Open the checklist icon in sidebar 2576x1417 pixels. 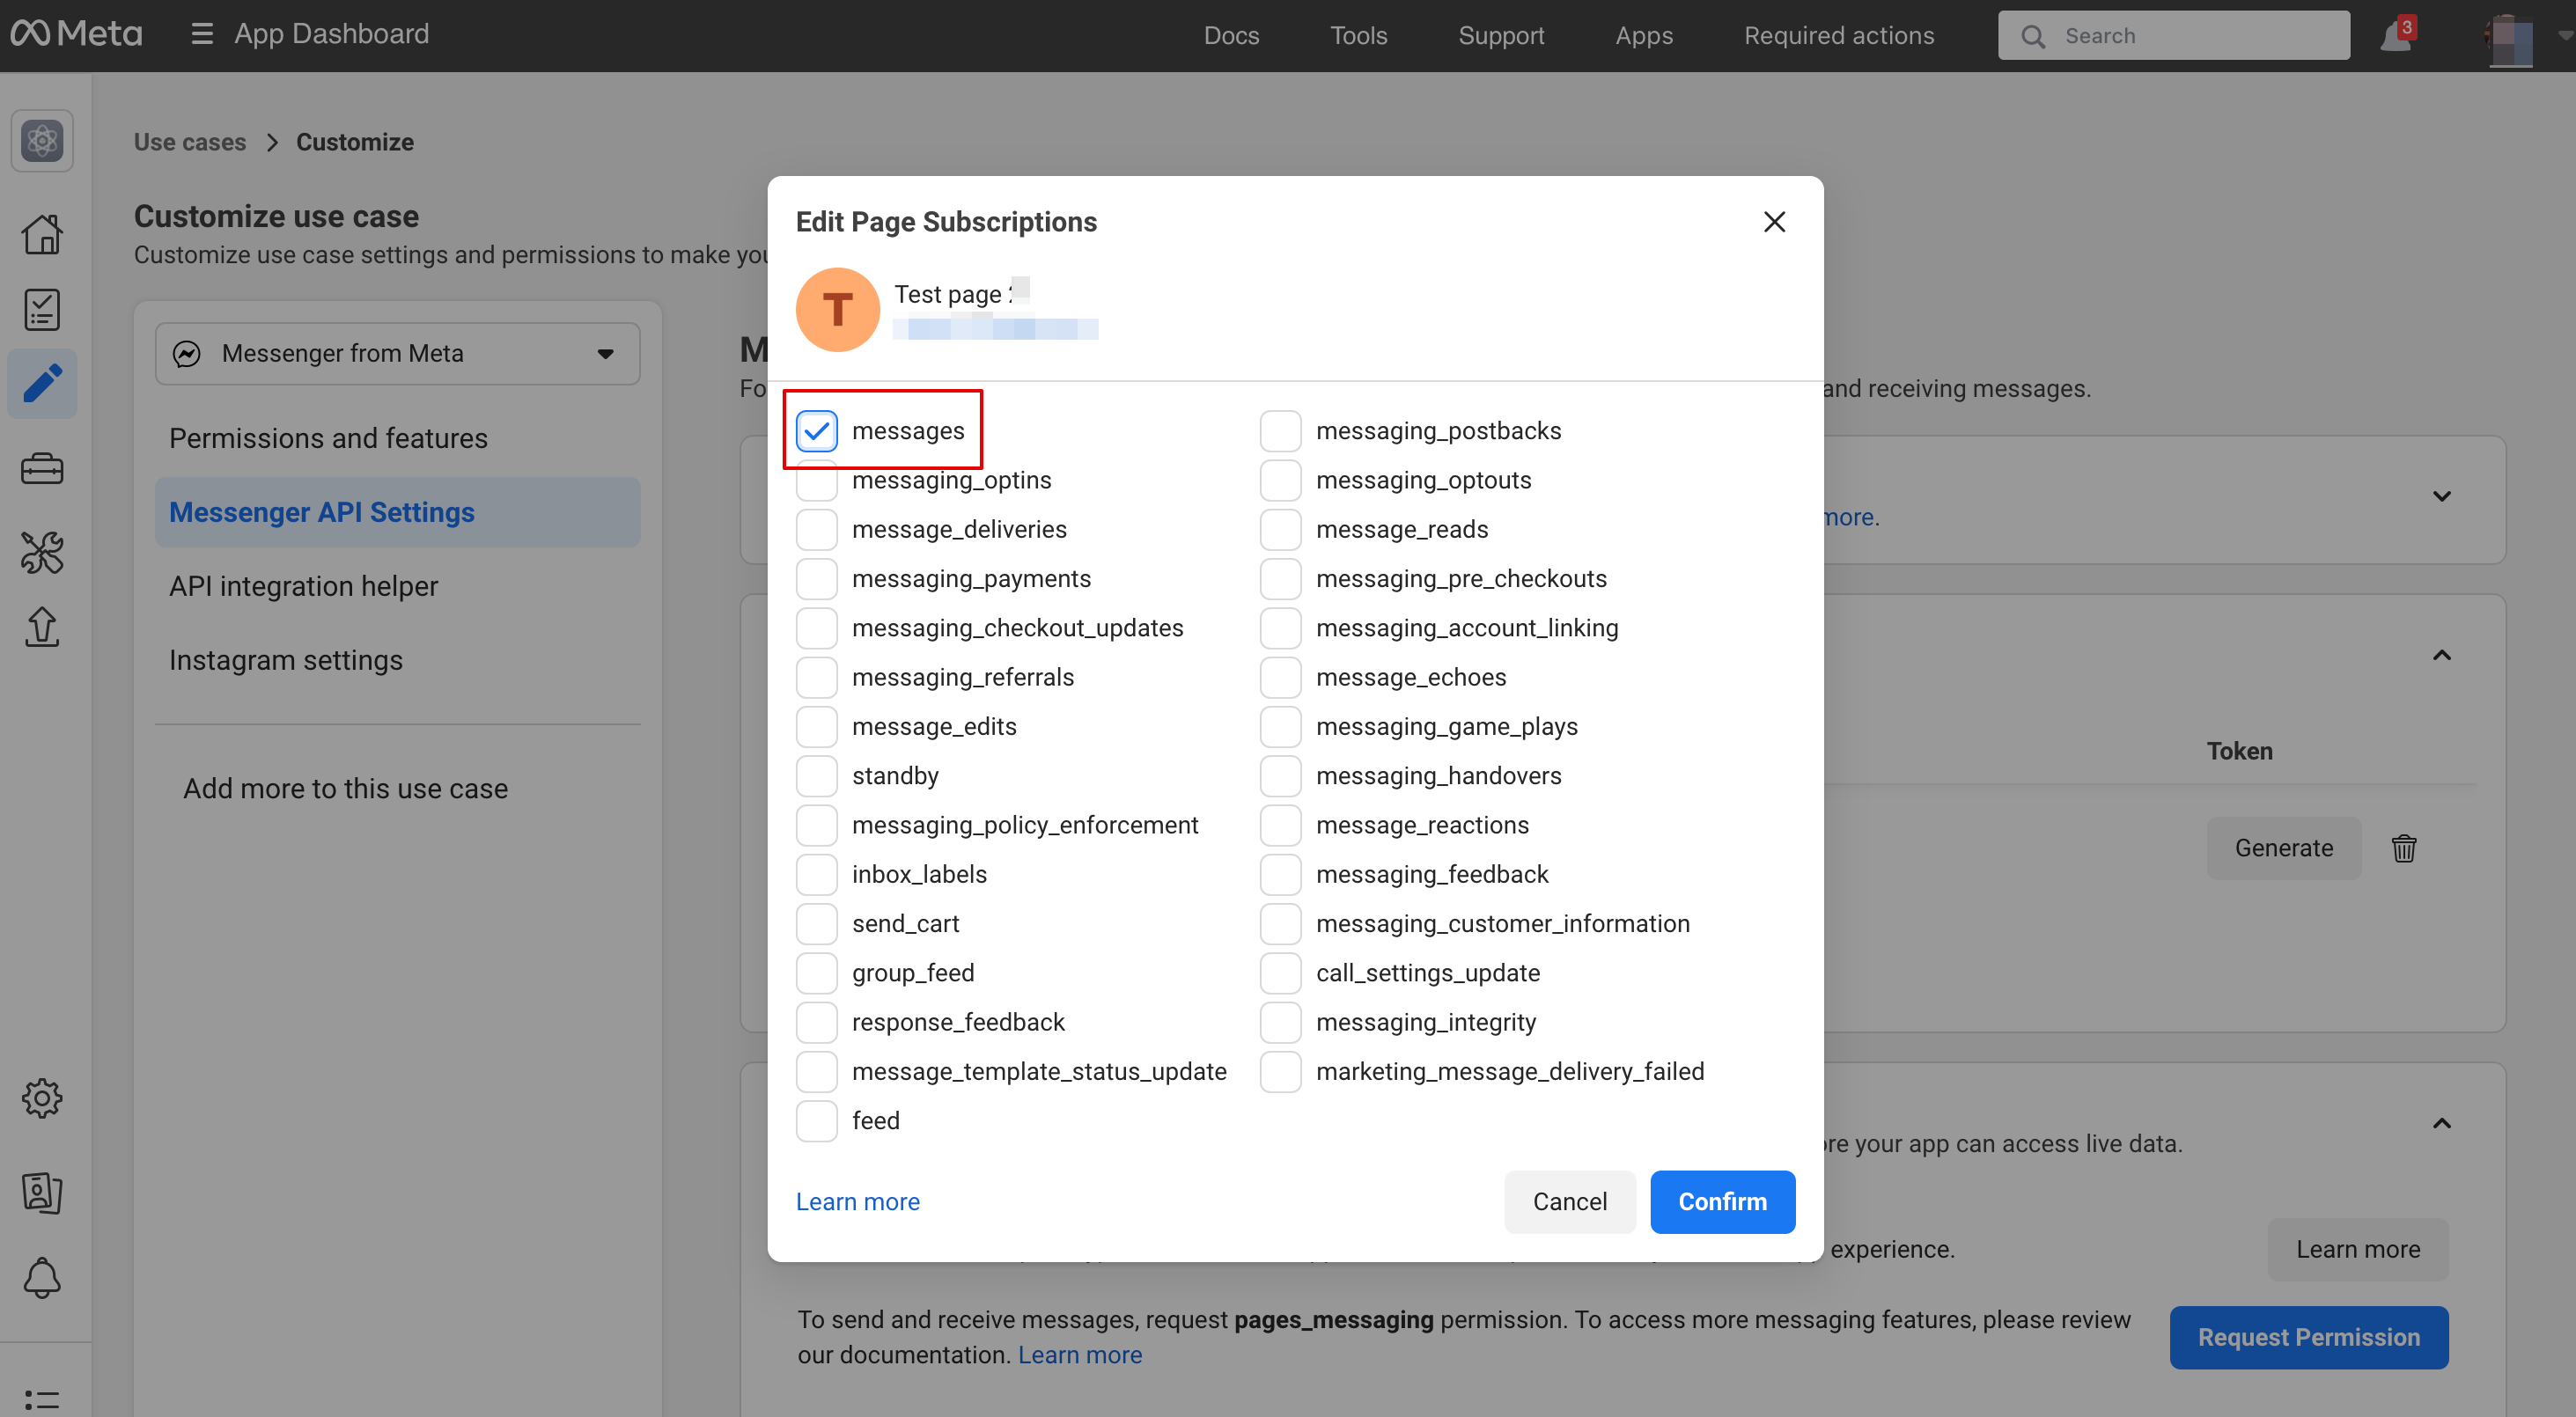(42, 309)
